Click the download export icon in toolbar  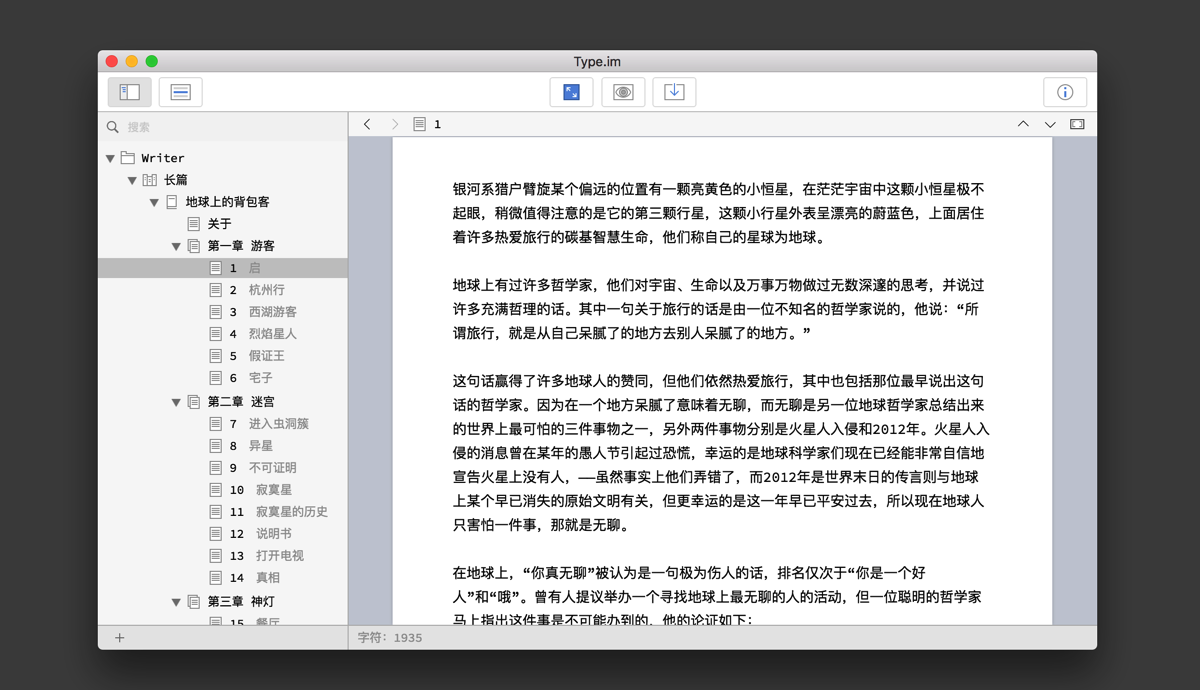(x=674, y=92)
